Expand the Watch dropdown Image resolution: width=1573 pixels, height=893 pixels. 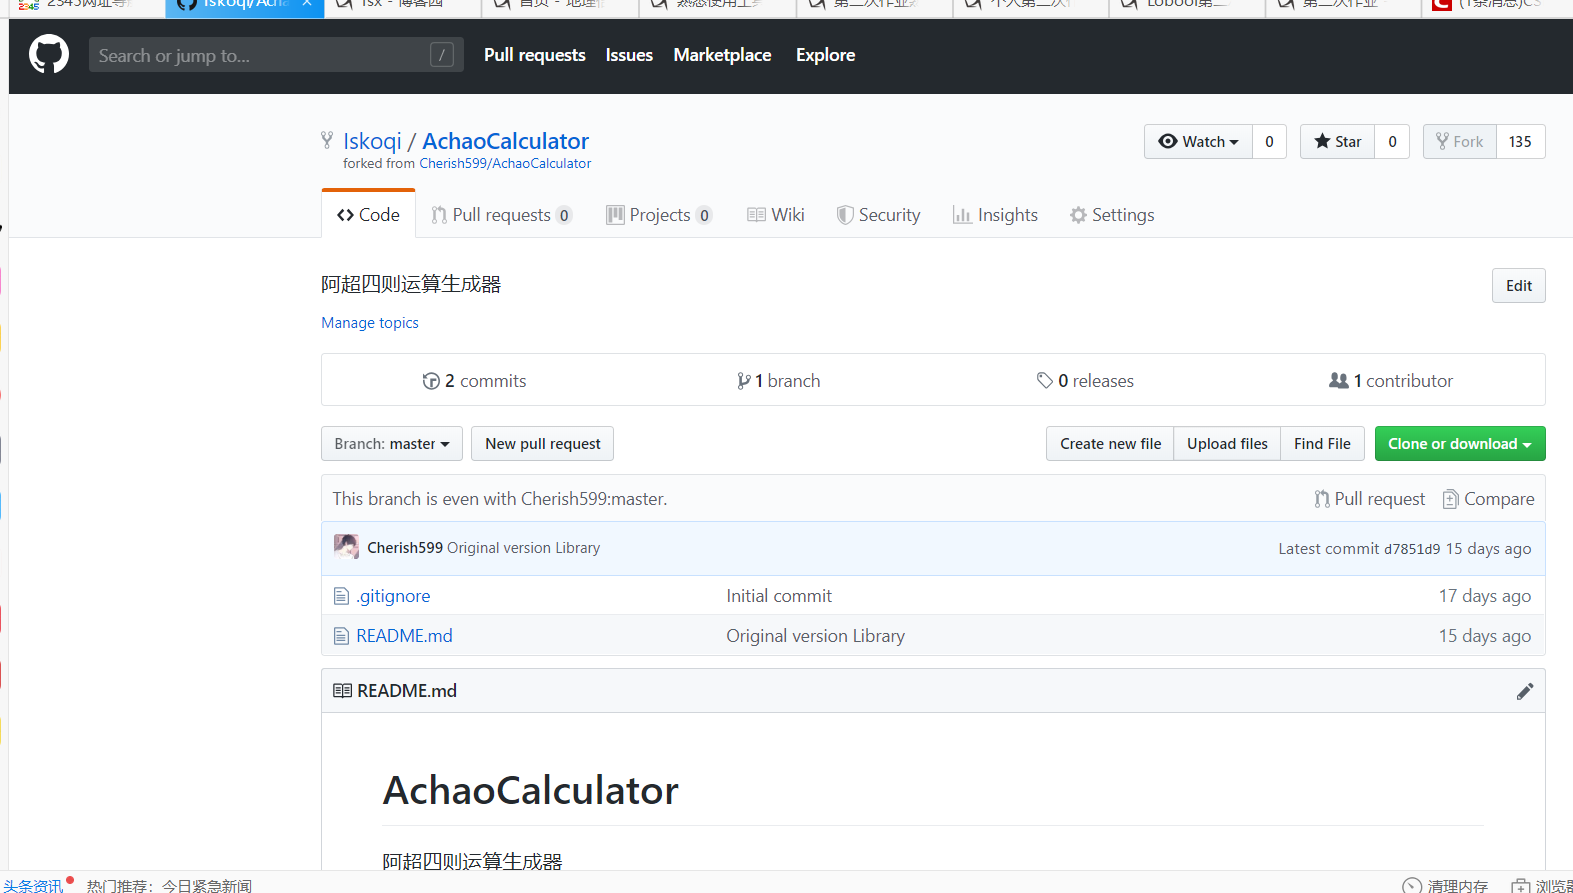1198,142
